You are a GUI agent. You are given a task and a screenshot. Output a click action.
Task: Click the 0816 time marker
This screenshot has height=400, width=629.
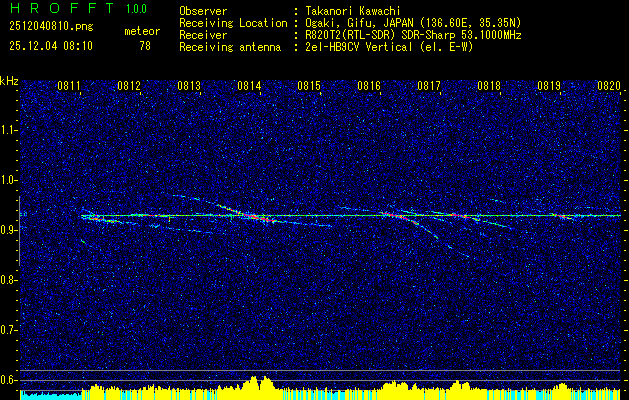[369, 85]
